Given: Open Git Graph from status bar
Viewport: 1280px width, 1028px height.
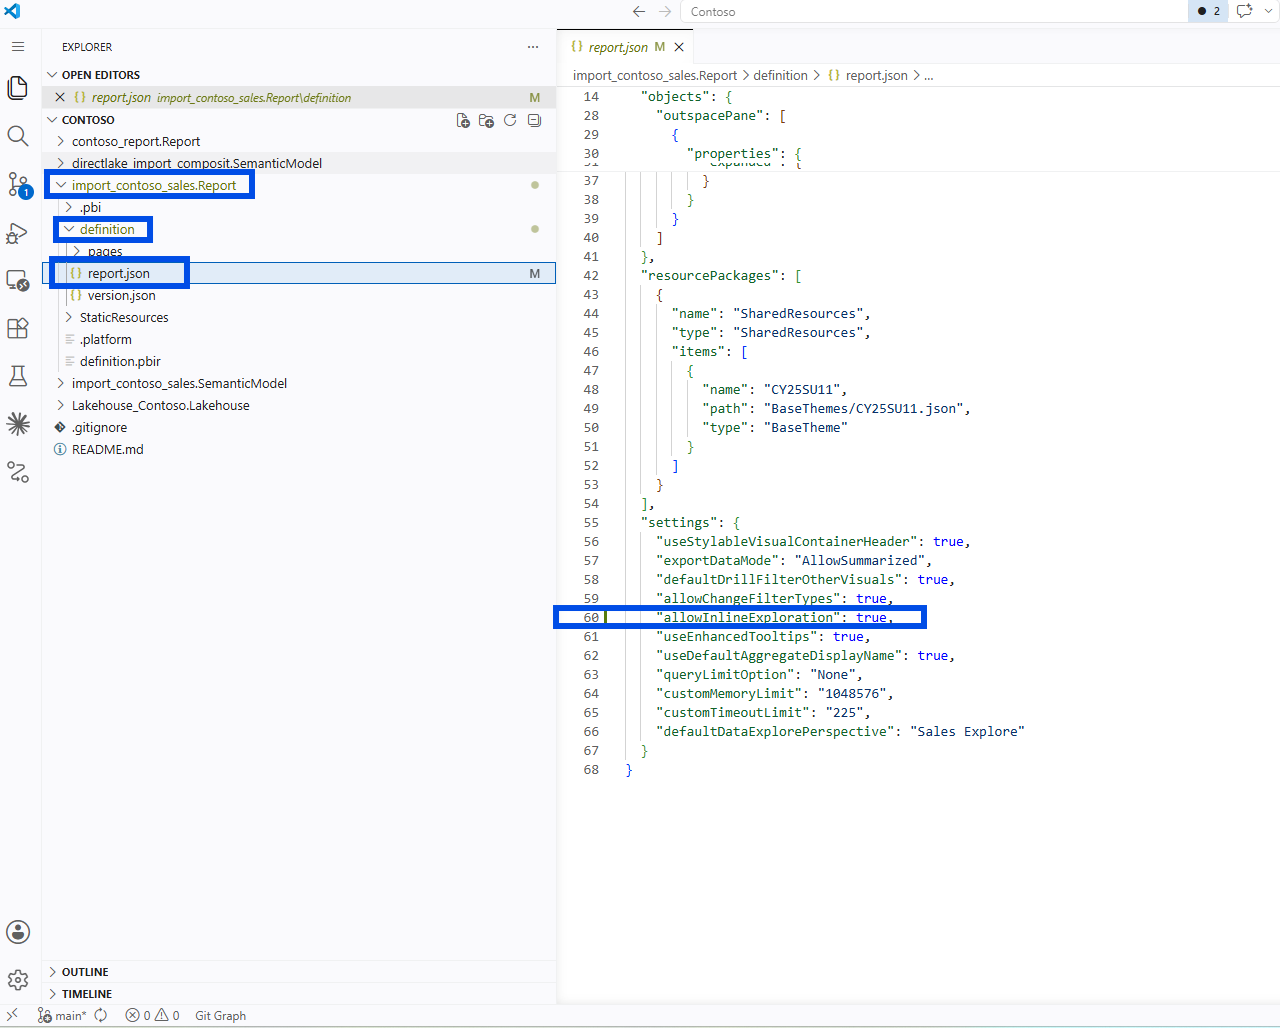Looking at the screenshot, I should pyautogui.click(x=220, y=1015).
